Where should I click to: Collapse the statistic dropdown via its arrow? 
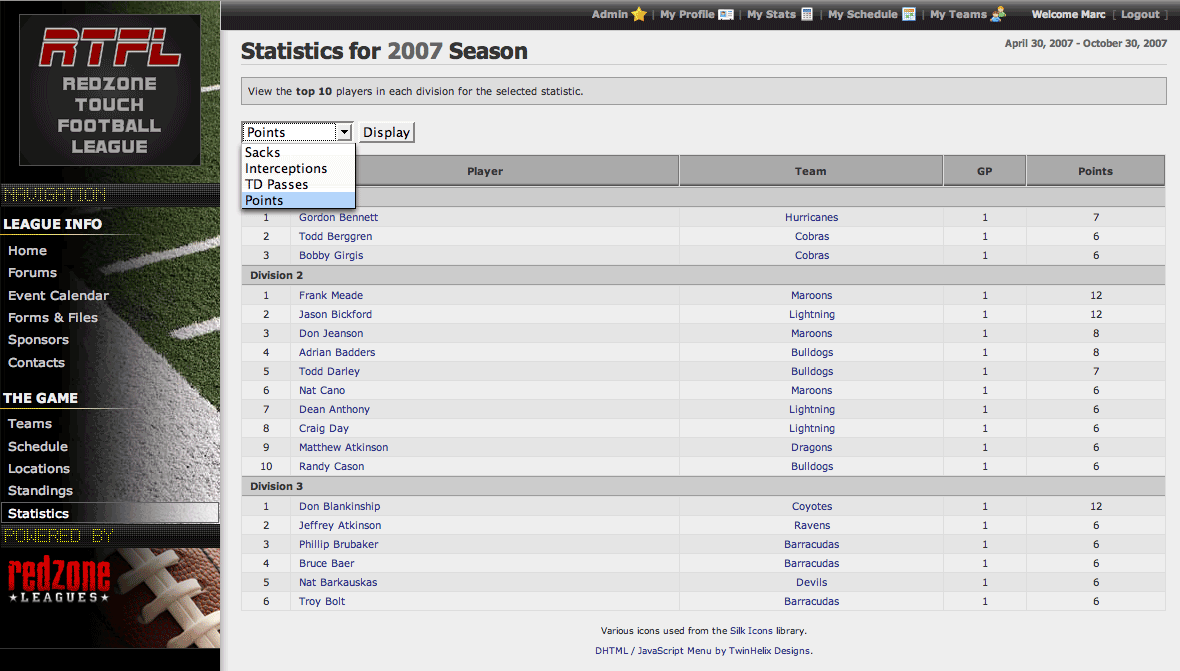(345, 132)
